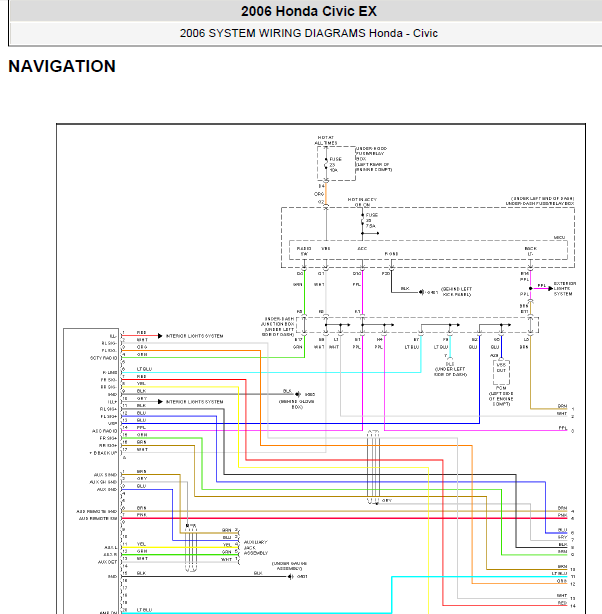
Task: Click the 'AUX S GND' pin label
Action: pos(105,475)
